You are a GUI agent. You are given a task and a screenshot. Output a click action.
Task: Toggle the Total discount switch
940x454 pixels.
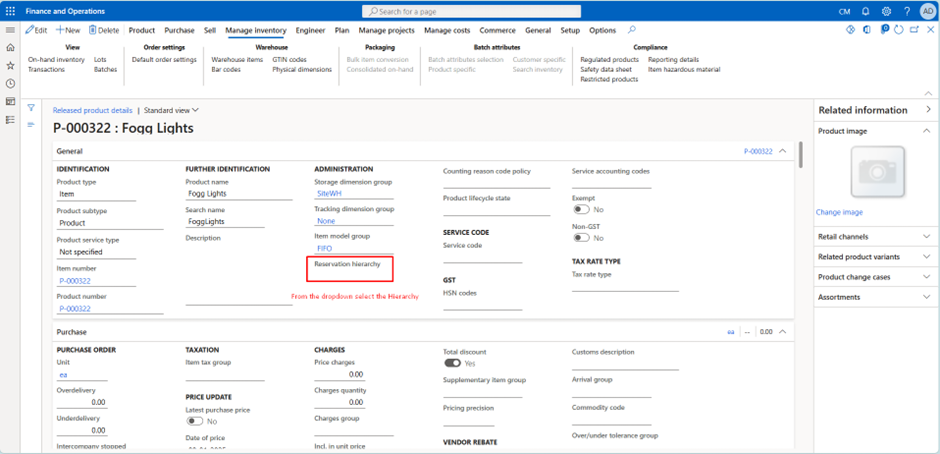click(x=453, y=363)
